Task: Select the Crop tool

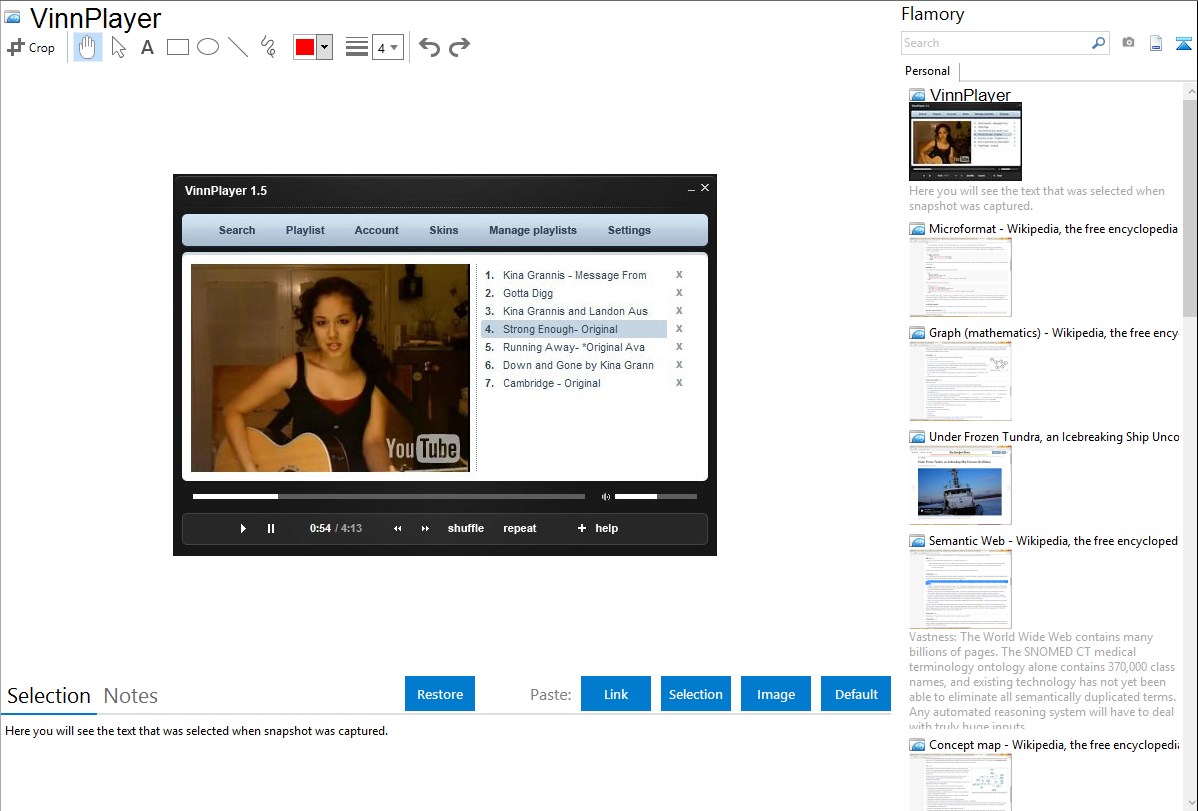Action: pos(31,47)
